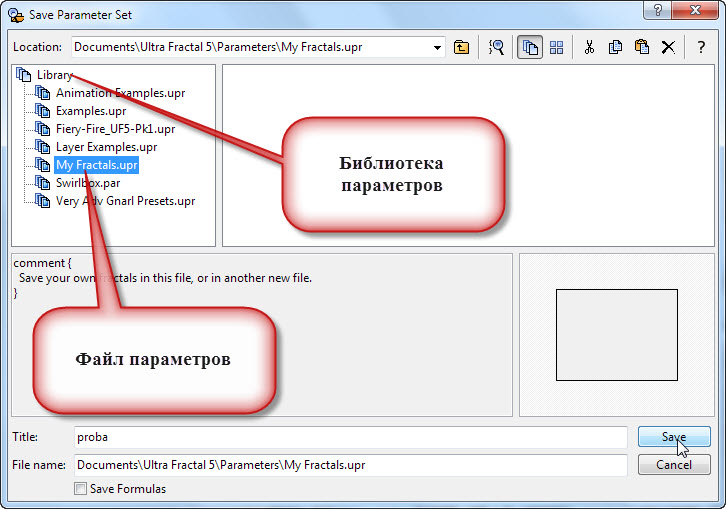Click the Copy icon in toolbar
The height and width of the screenshot is (509, 726).
click(616, 47)
